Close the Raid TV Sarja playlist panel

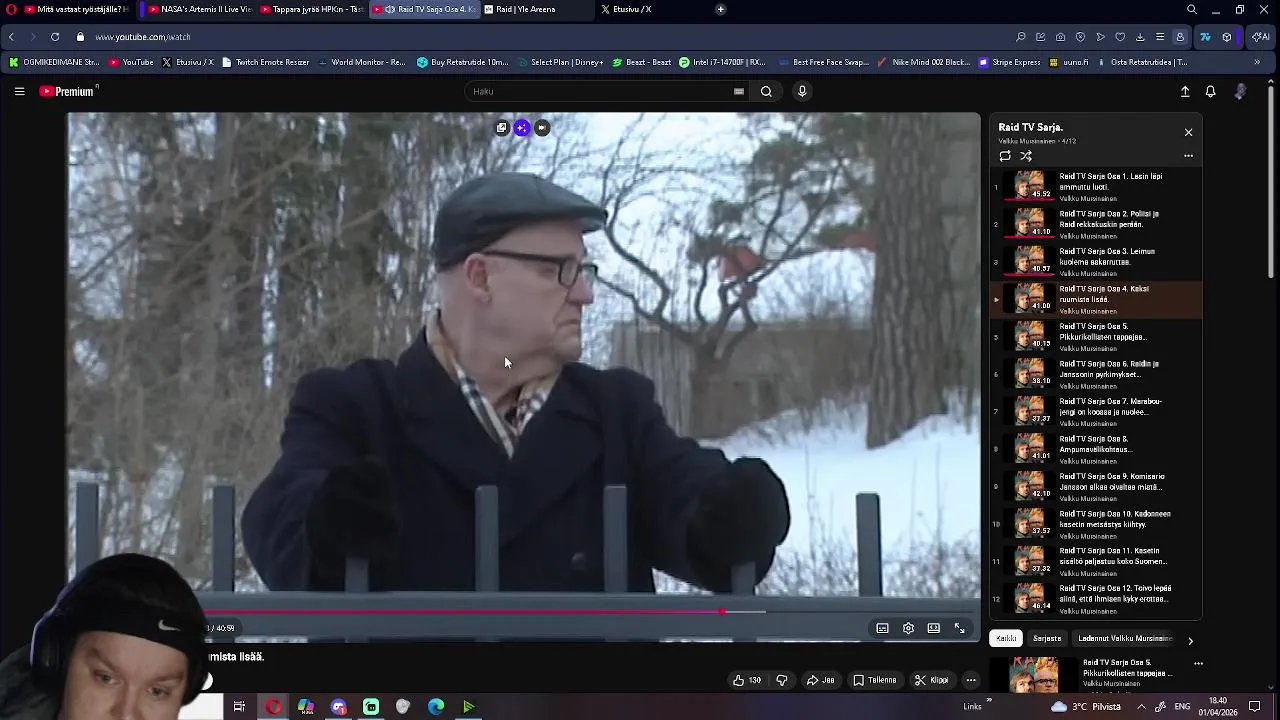(1188, 132)
